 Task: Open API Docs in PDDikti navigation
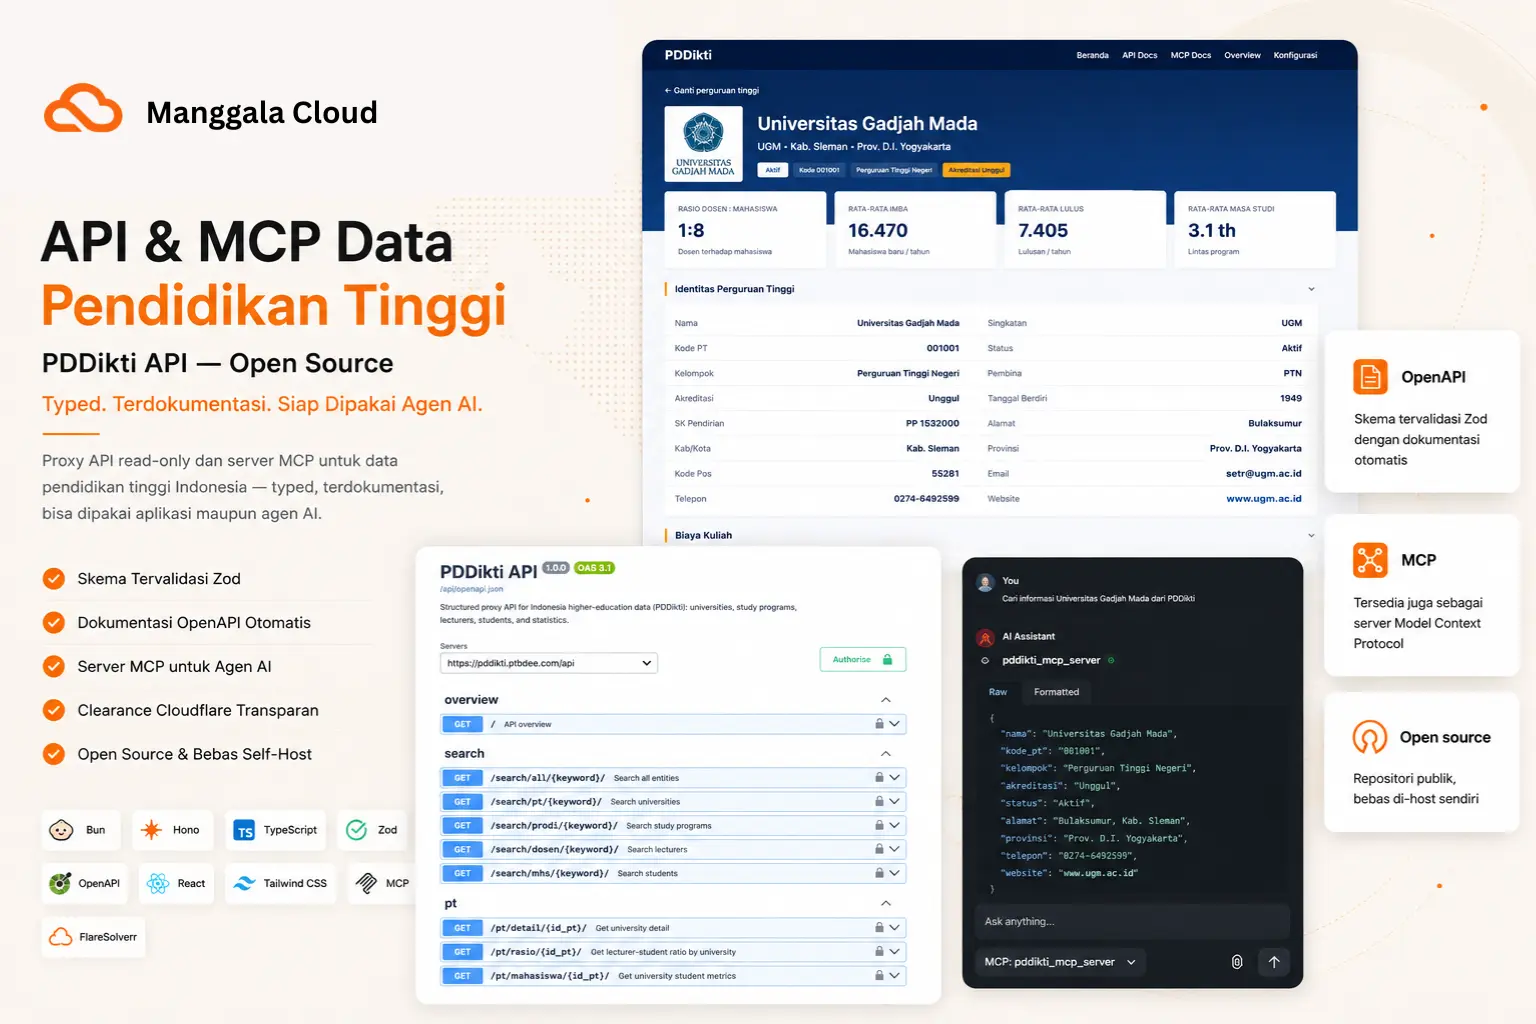1140,55
